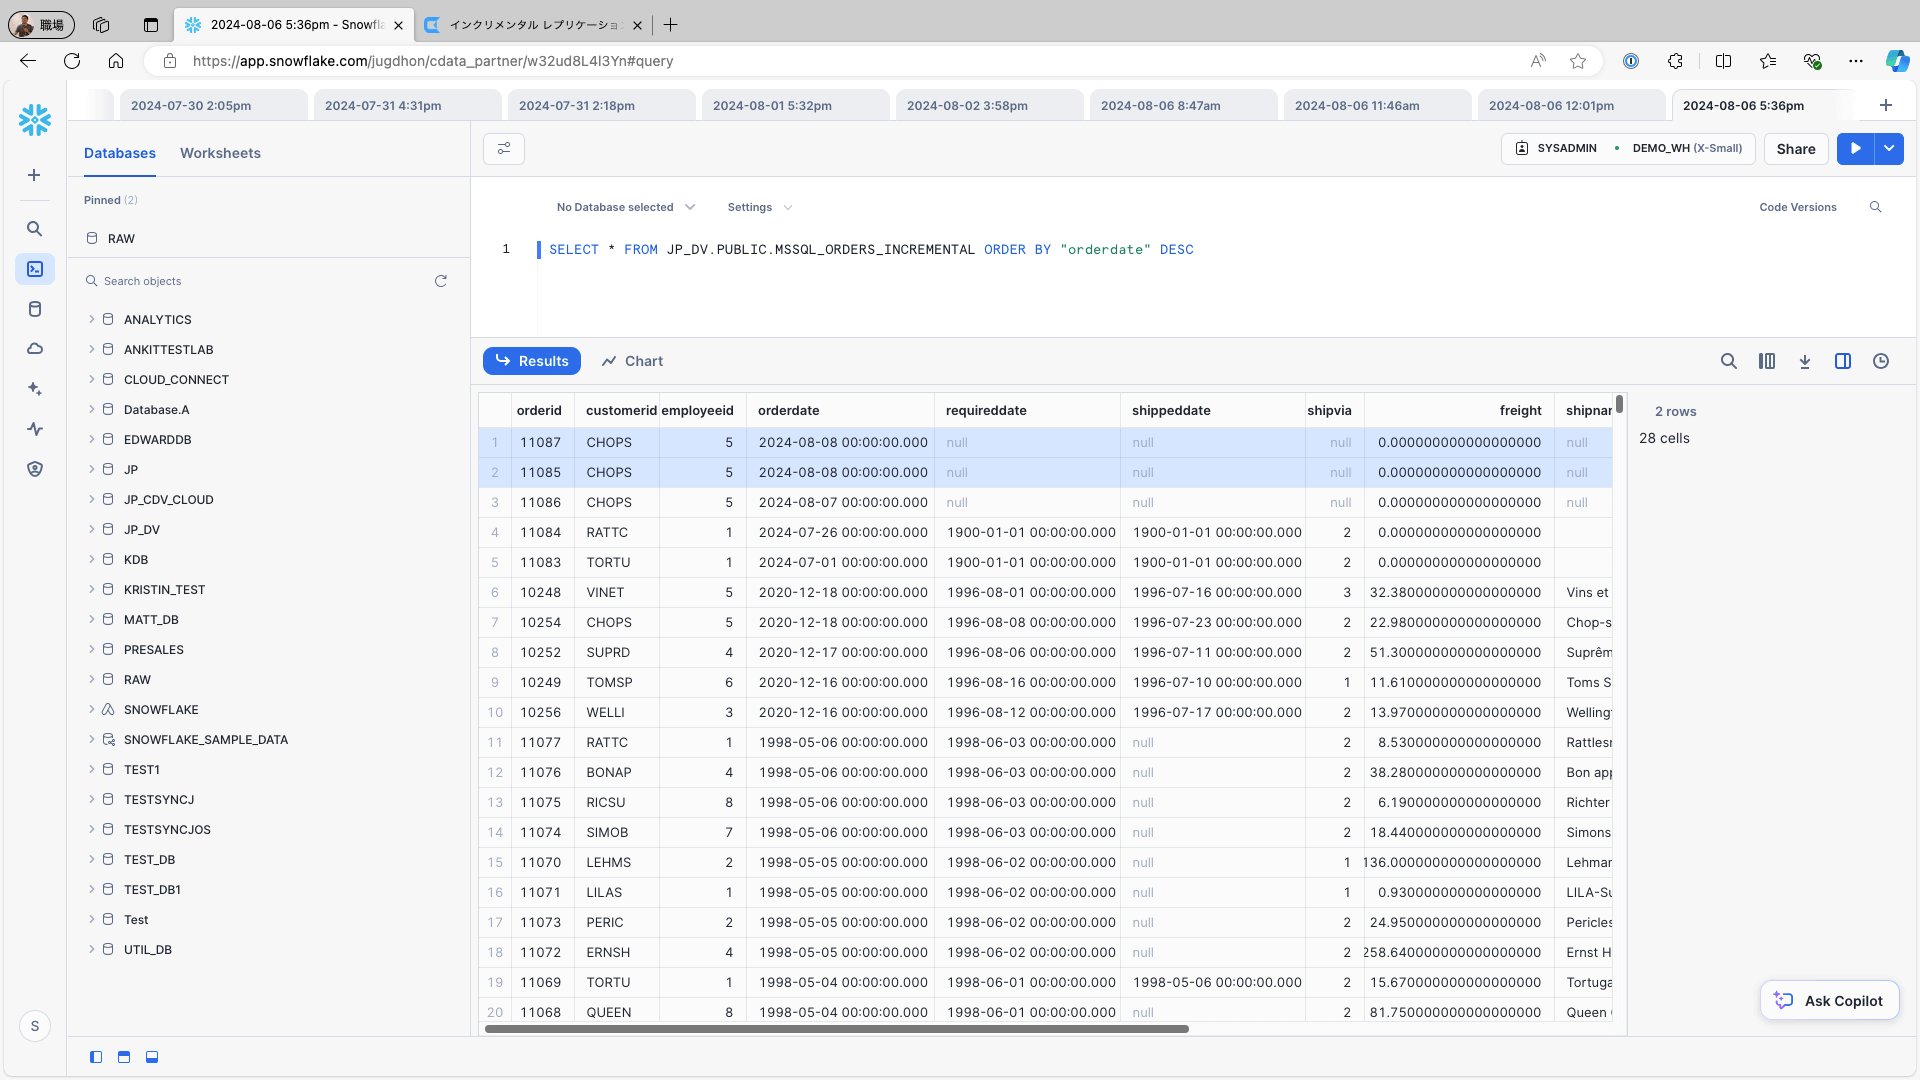
Task: Search within the results table
Action: [1728, 361]
